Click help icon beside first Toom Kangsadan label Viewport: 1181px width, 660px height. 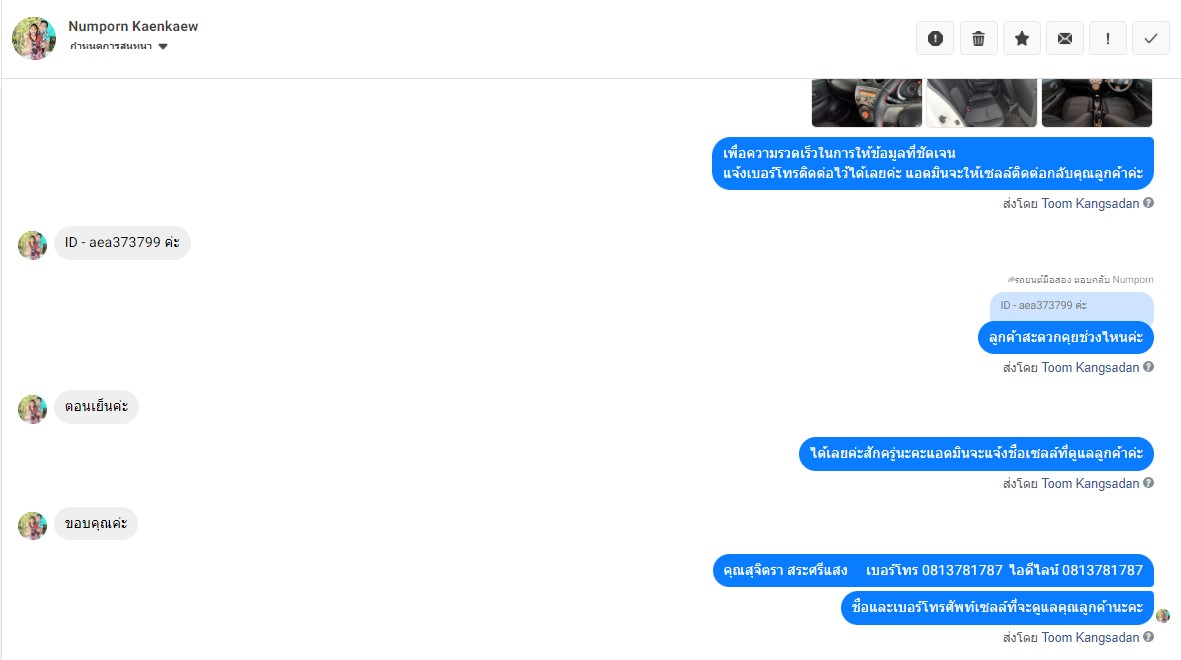pyautogui.click(x=1149, y=203)
